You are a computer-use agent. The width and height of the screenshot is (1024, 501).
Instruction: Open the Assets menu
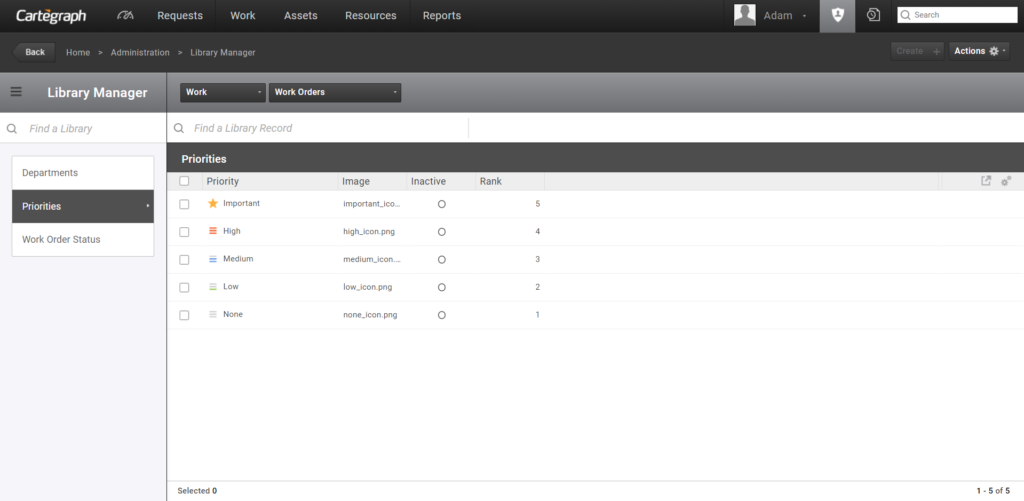[x=300, y=16]
